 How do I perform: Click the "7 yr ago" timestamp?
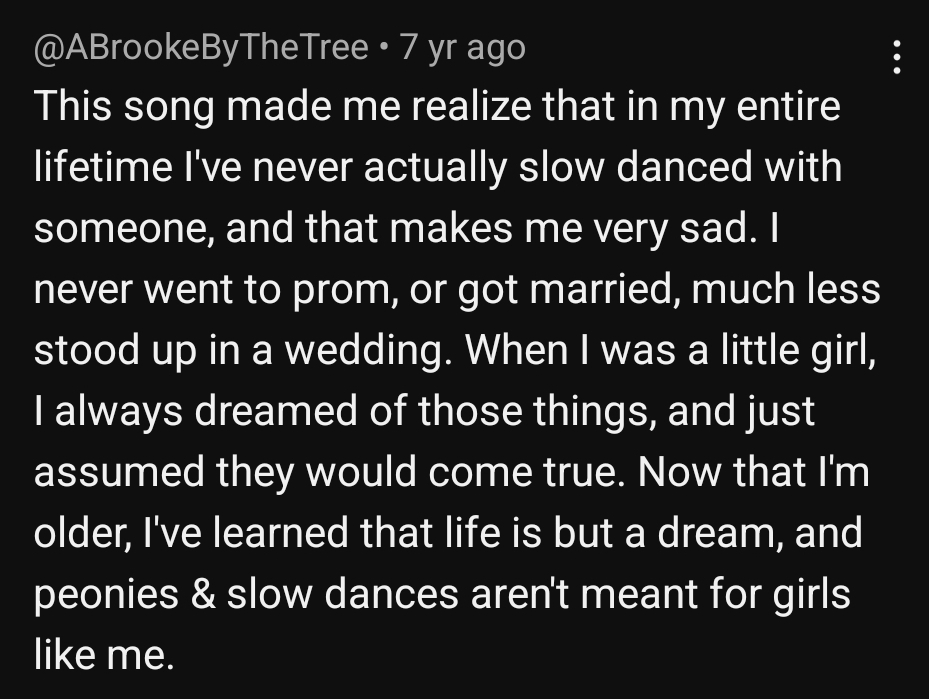(462, 48)
